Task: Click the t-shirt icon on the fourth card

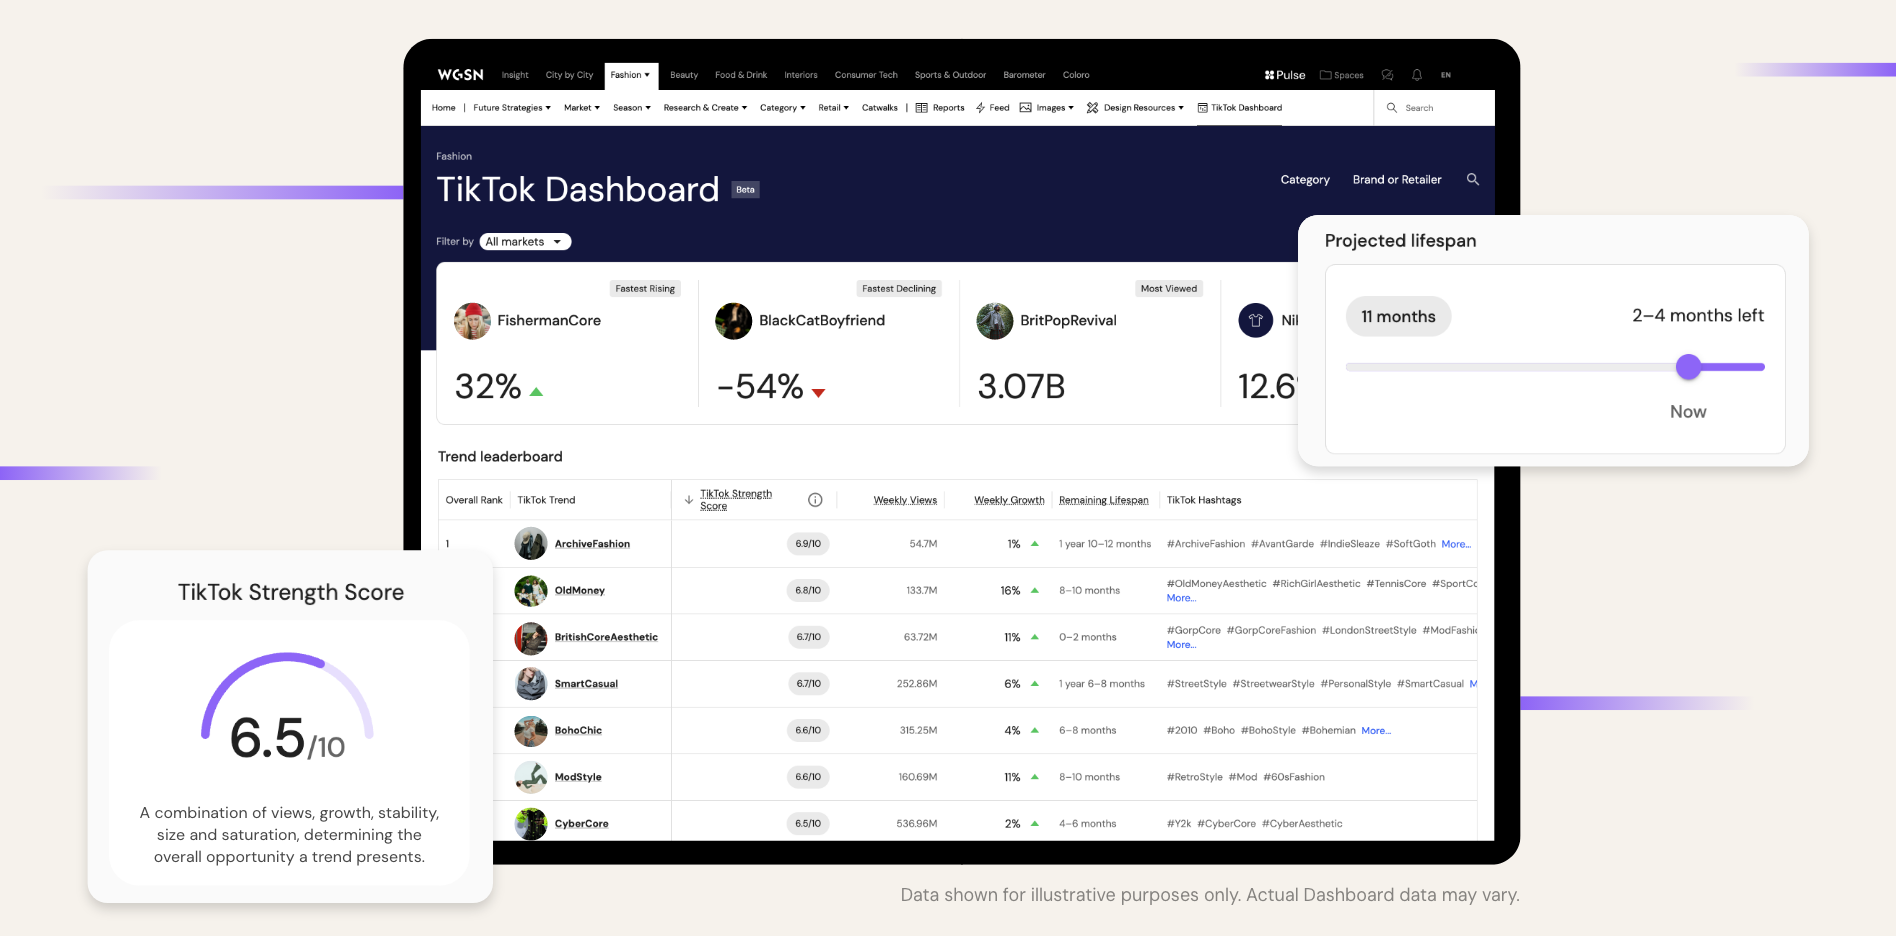Action: tap(1255, 321)
